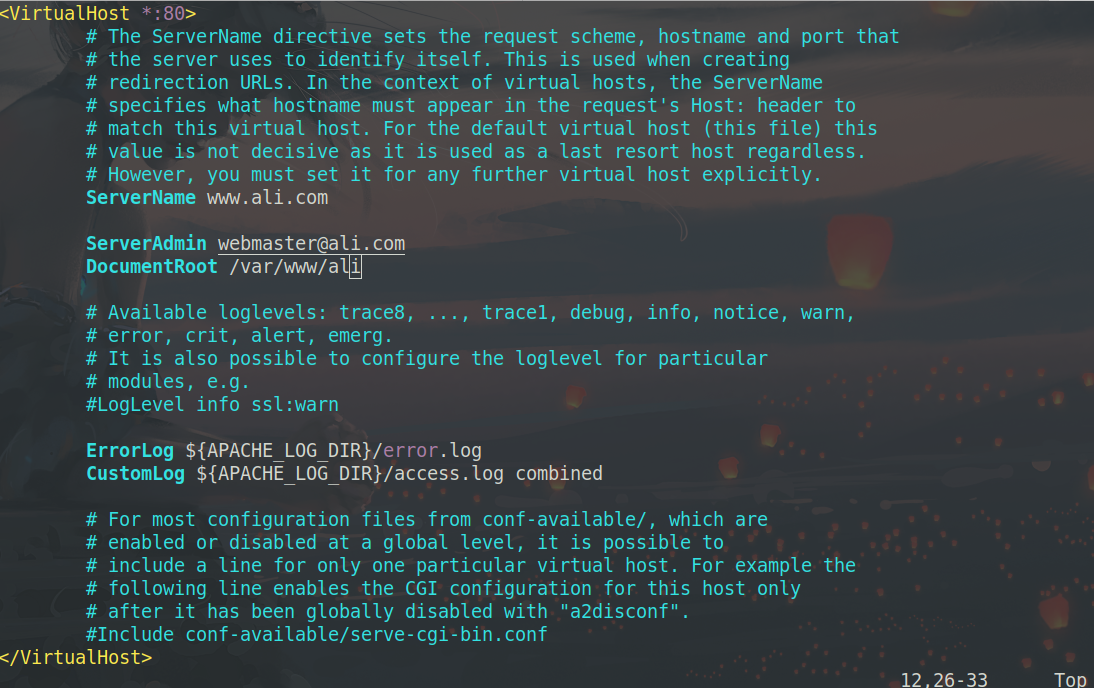Click the closing </VirtualHost> tag
This screenshot has width=1094, height=688.
point(76,657)
